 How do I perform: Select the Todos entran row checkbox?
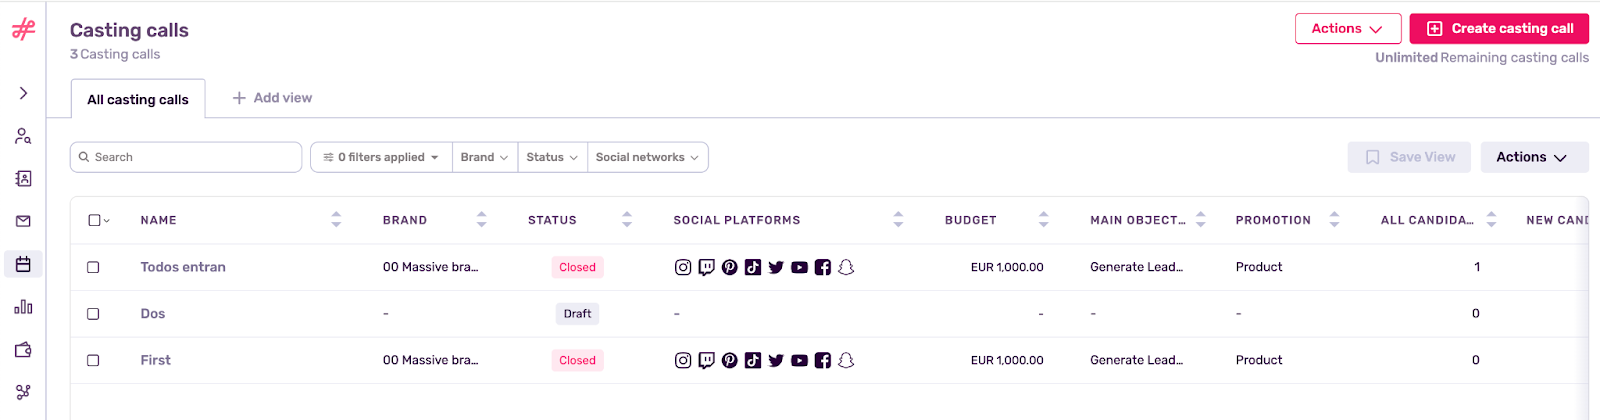93,267
